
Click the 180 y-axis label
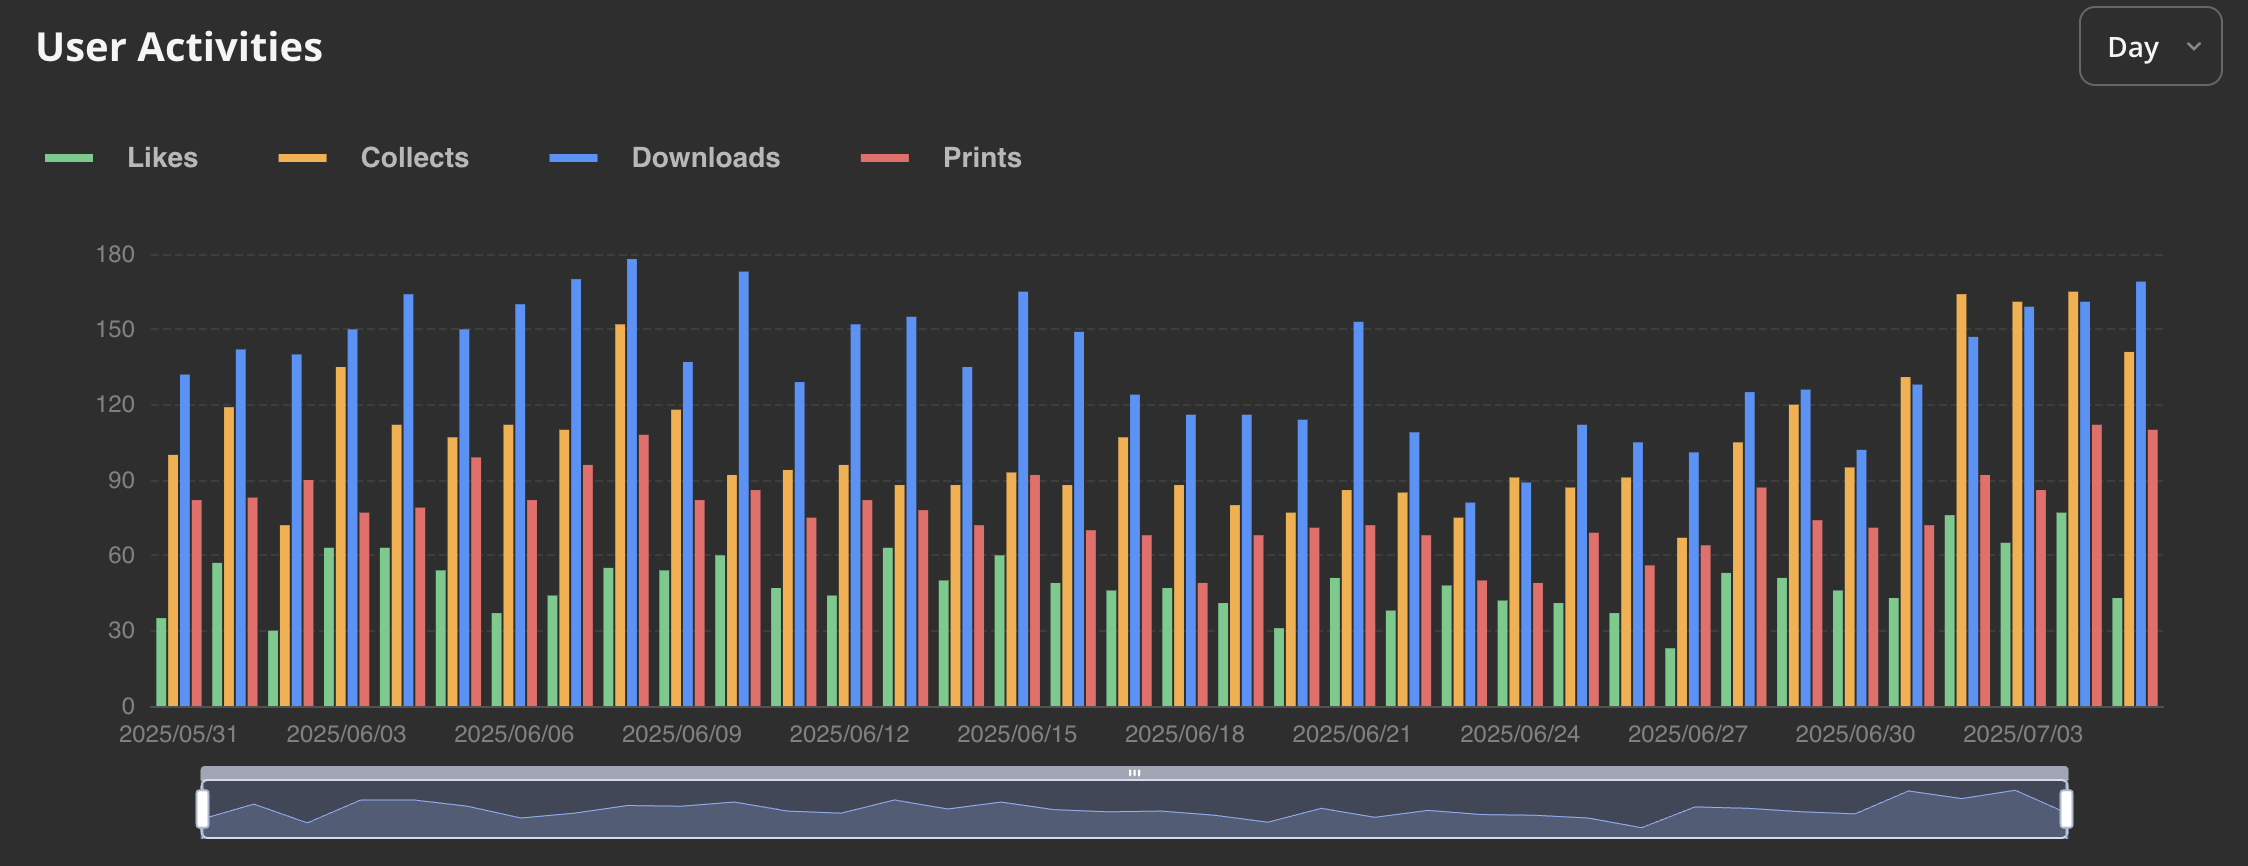tap(115, 255)
